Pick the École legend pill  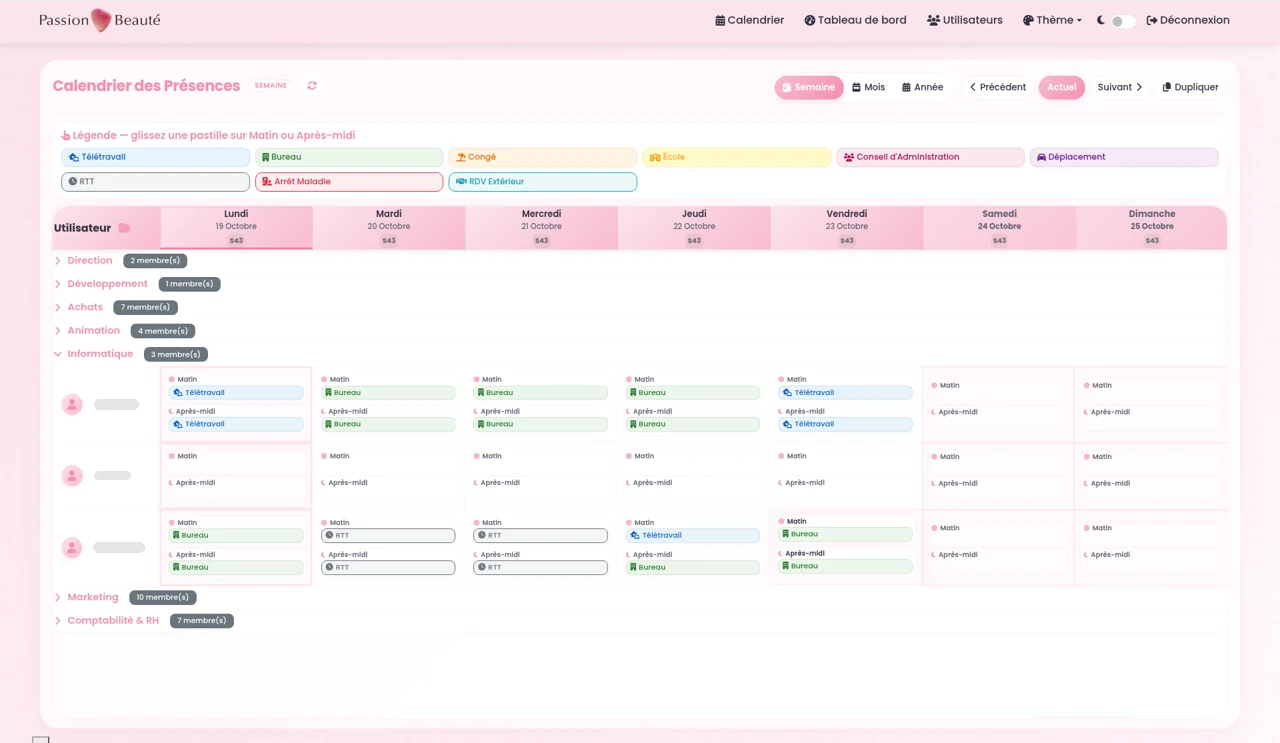737,157
